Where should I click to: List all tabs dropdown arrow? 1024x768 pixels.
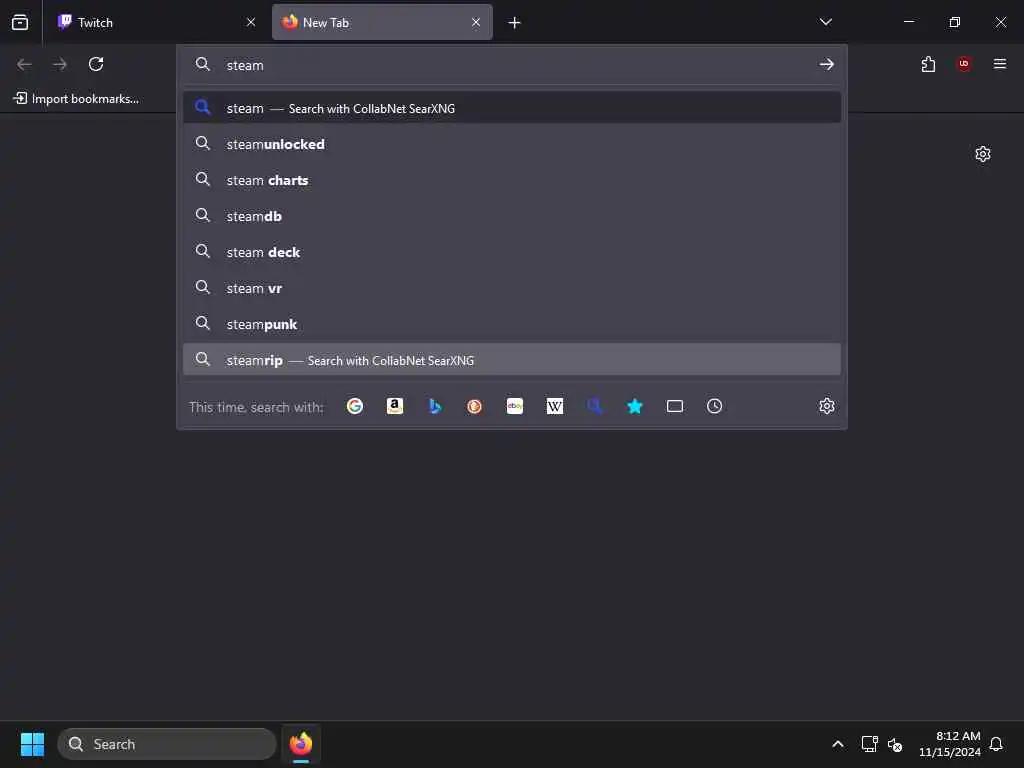(x=825, y=22)
